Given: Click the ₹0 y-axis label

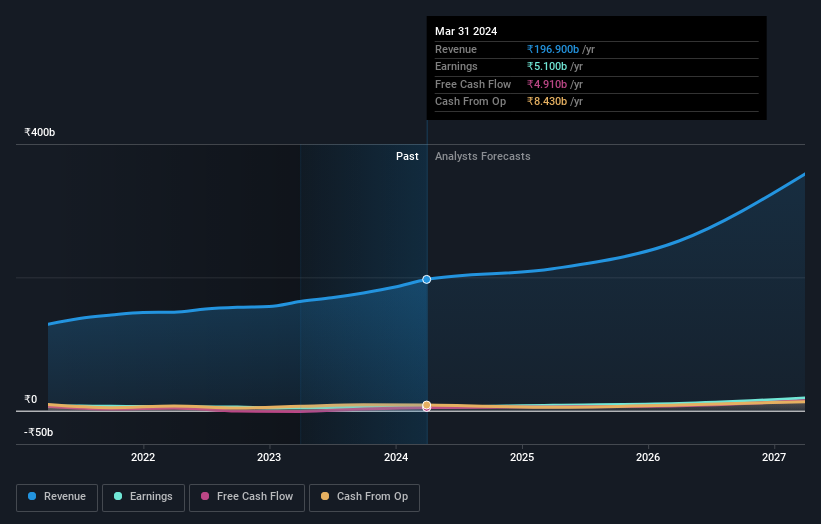Looking at the screenshot, I should click(x=30, y=399).
